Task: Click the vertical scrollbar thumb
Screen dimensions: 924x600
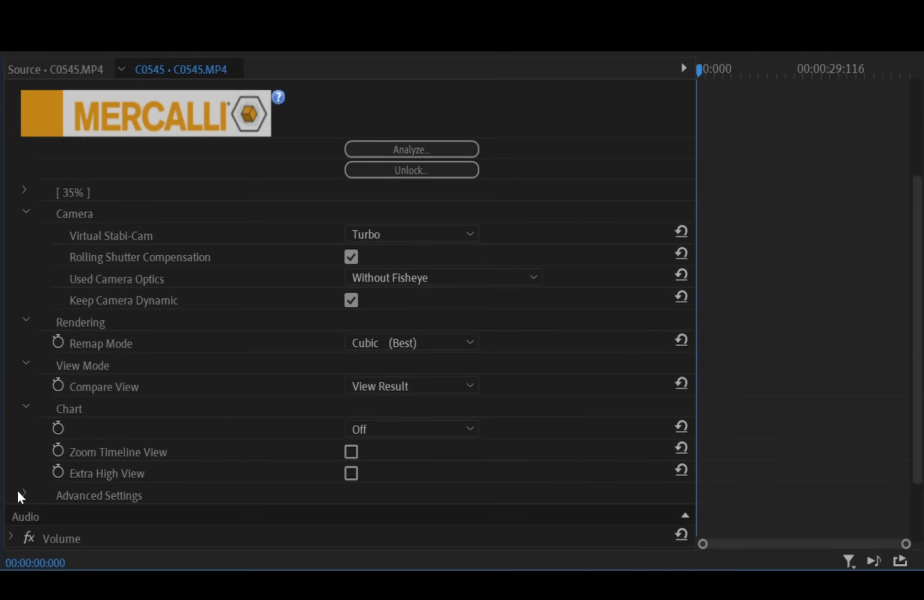Action: (917, 330)
